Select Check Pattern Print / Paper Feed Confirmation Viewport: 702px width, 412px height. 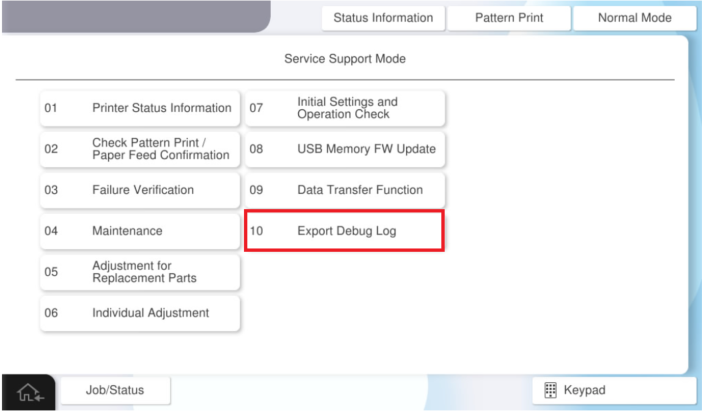pyautogui.click(x=141, y=149)
